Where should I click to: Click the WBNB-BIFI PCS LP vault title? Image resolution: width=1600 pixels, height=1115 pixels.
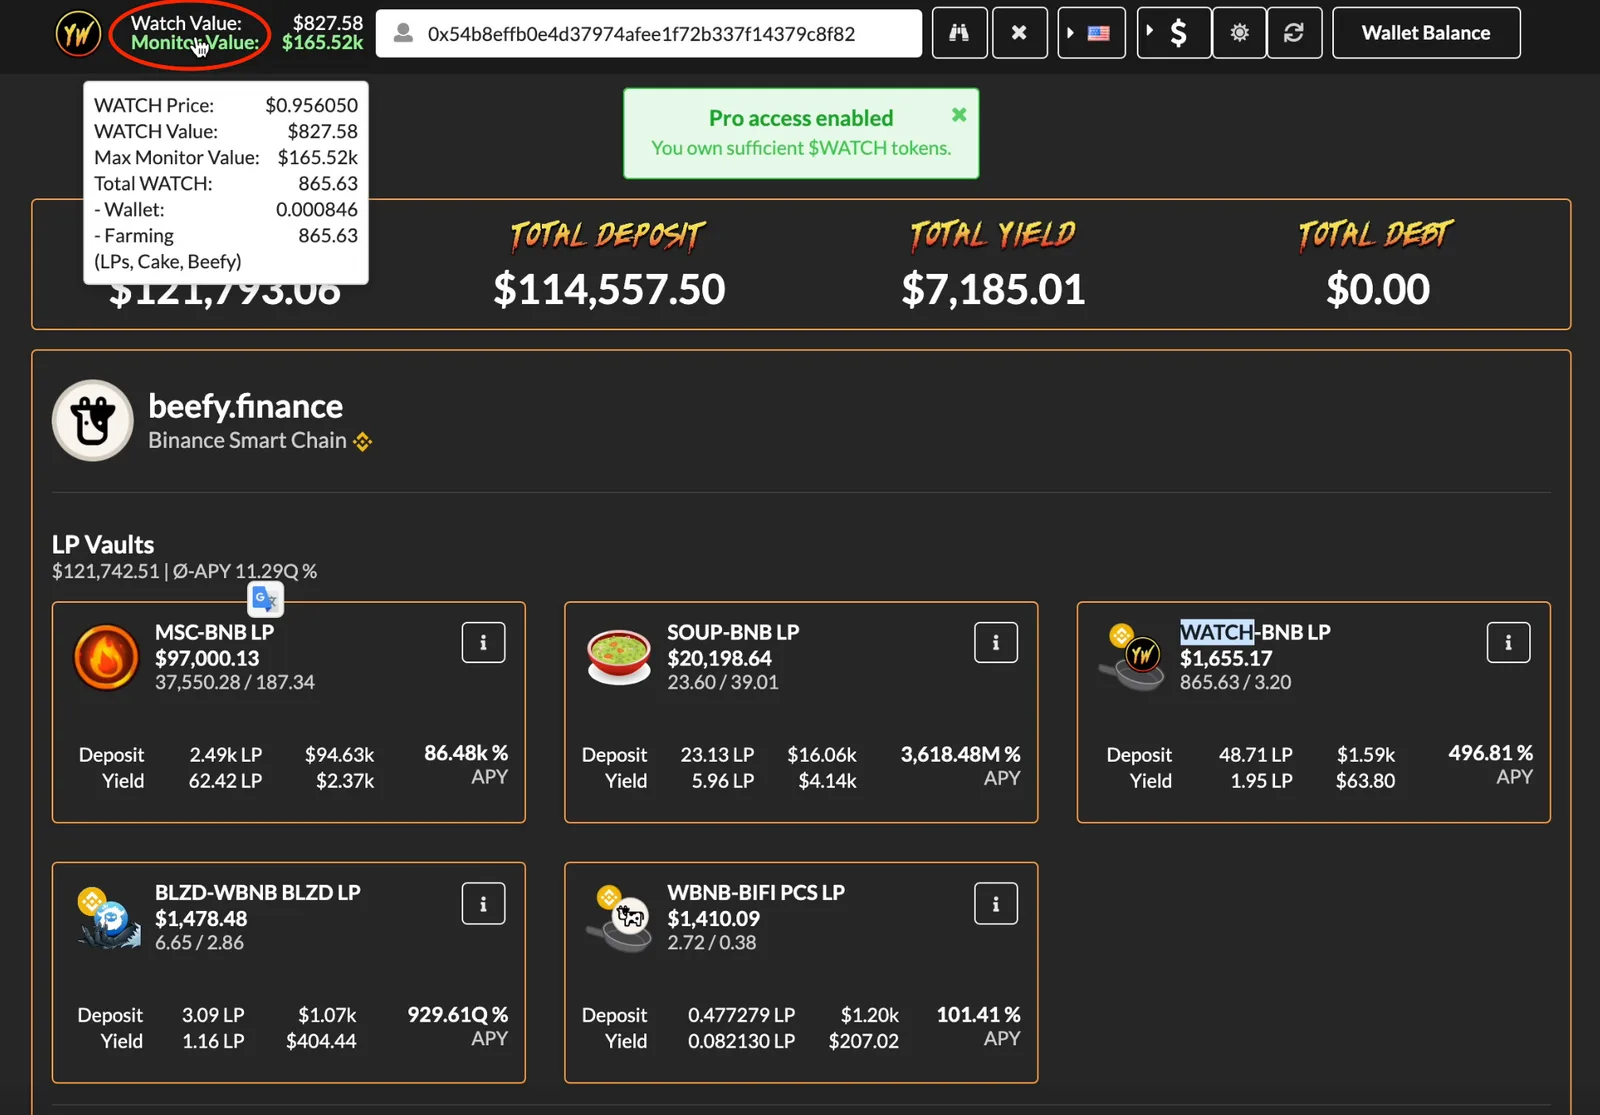(756, 892)
